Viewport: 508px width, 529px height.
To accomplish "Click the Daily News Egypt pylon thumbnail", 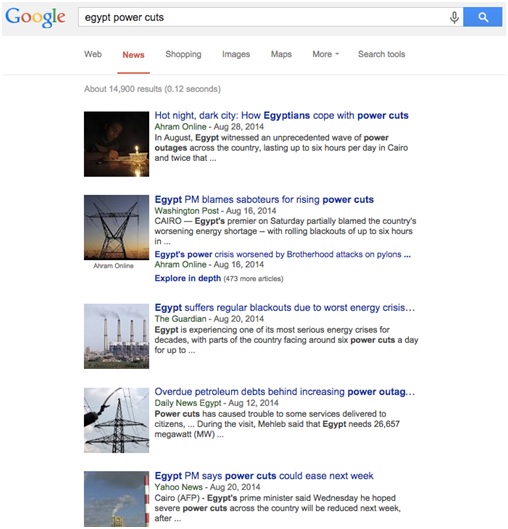I will click(x=116, y=420).
